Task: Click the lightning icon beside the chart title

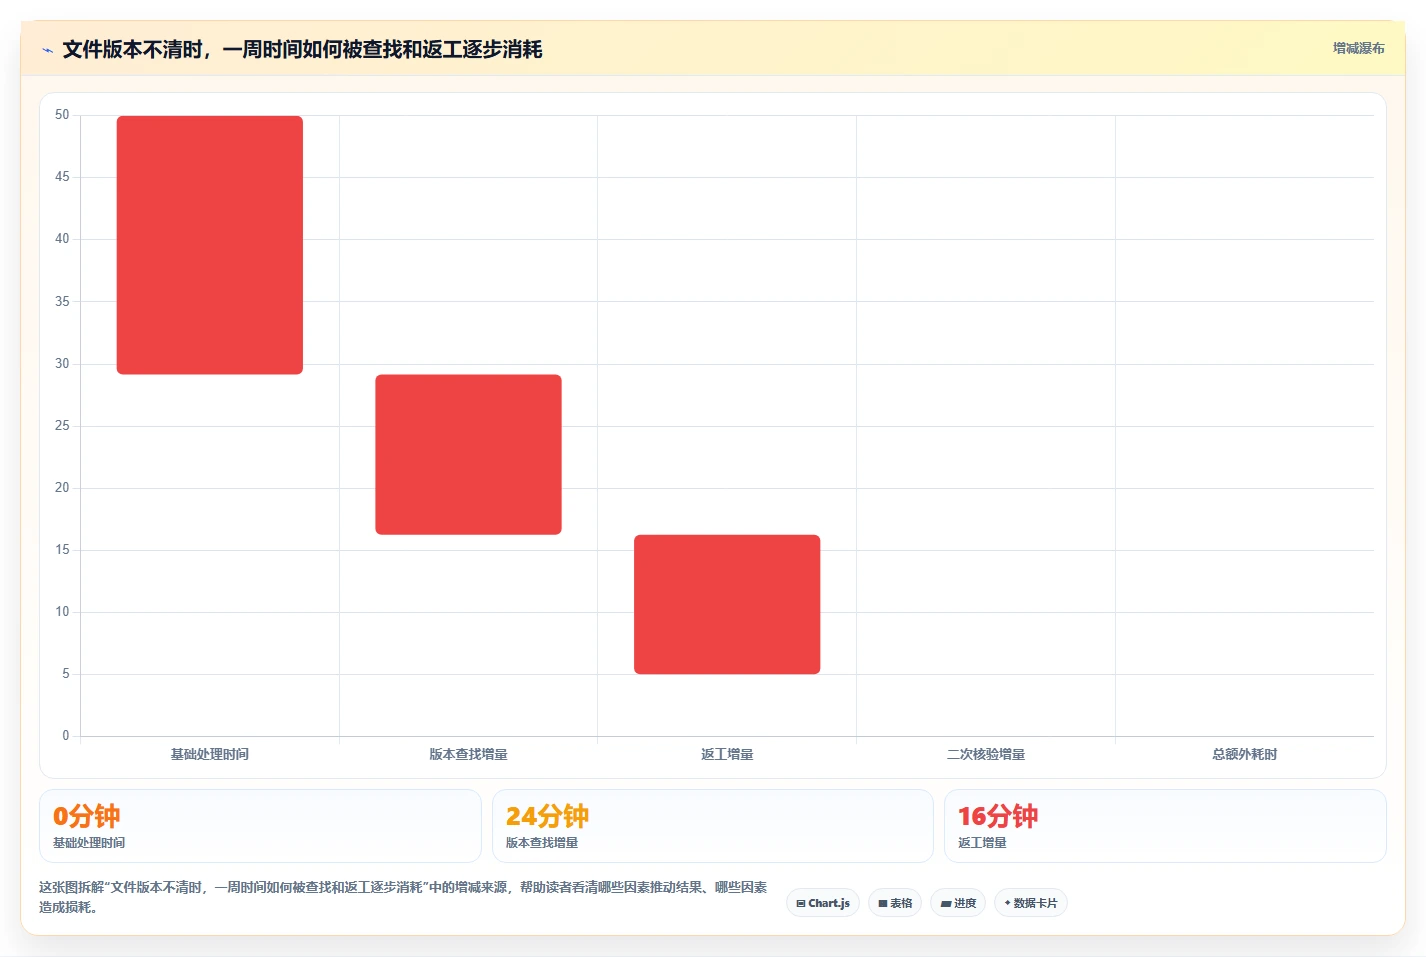Action: tap(47, 50)
